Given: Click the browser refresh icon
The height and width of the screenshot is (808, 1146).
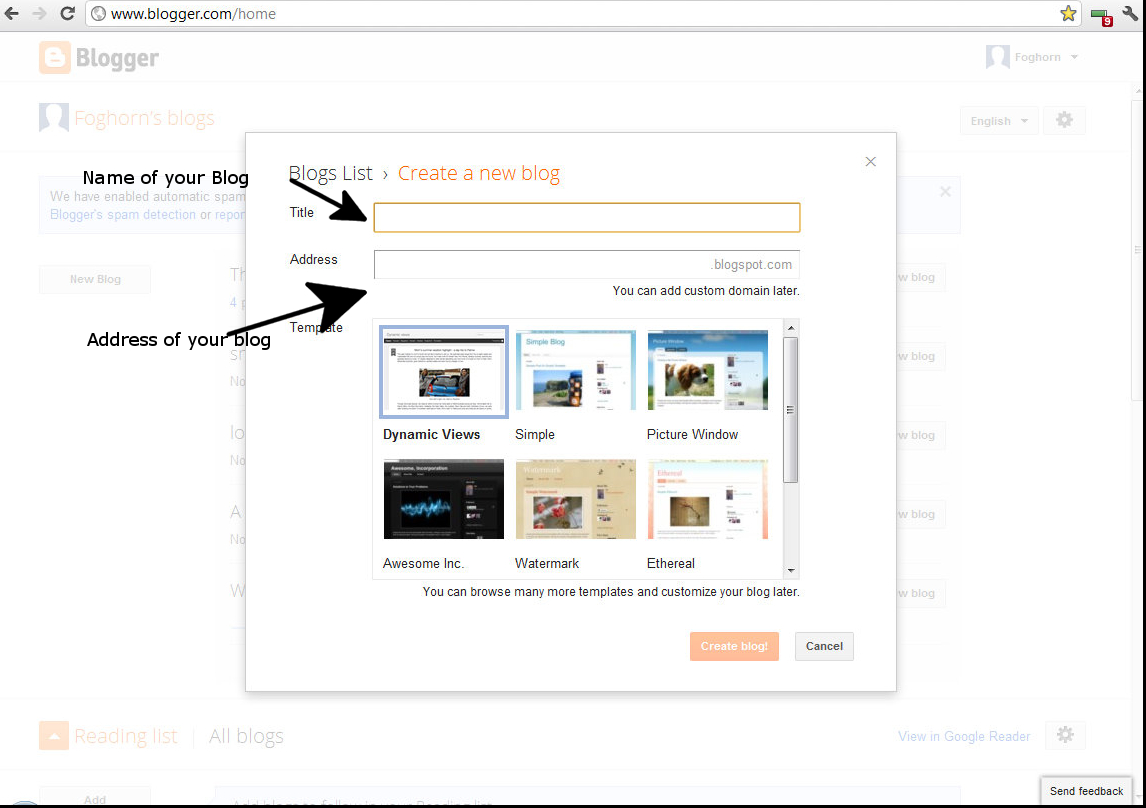Looking at the screenshot, I should [x=67, y=14].
